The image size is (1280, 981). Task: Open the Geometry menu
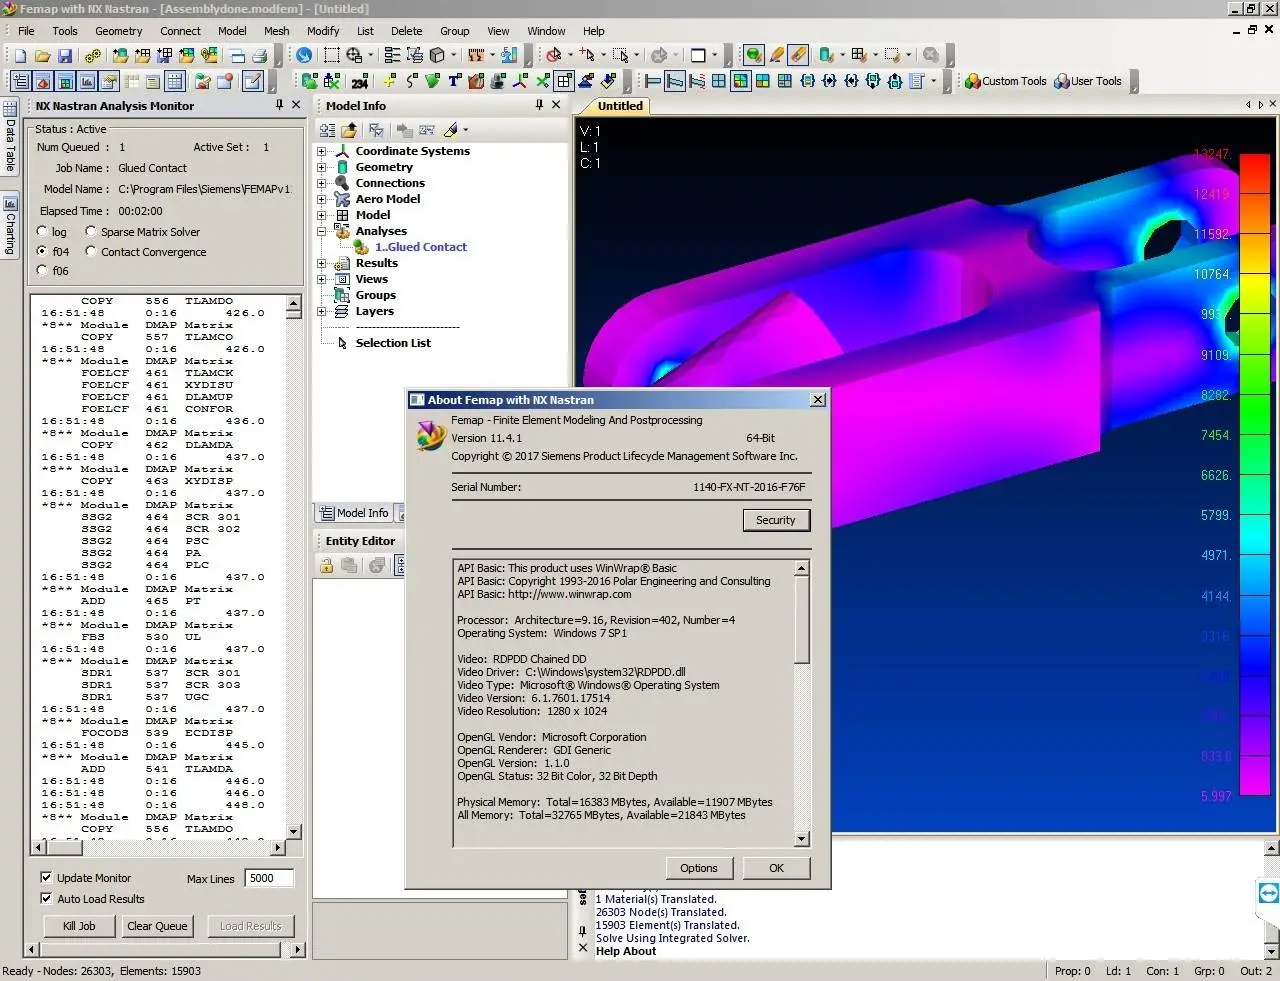pyautogui.click(x=119, y=31)
